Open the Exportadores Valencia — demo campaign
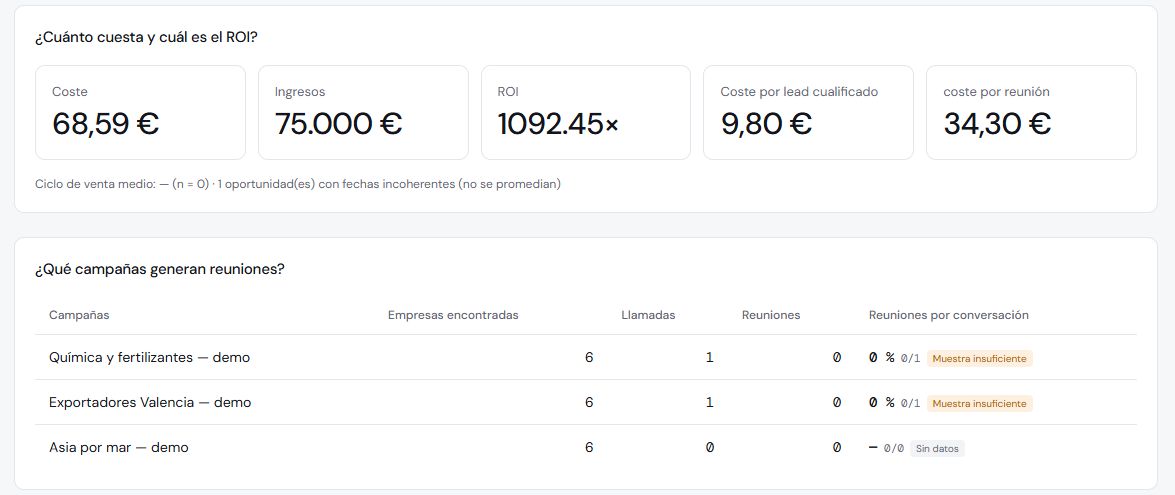The image size is (1175, 495). [150, 403]
